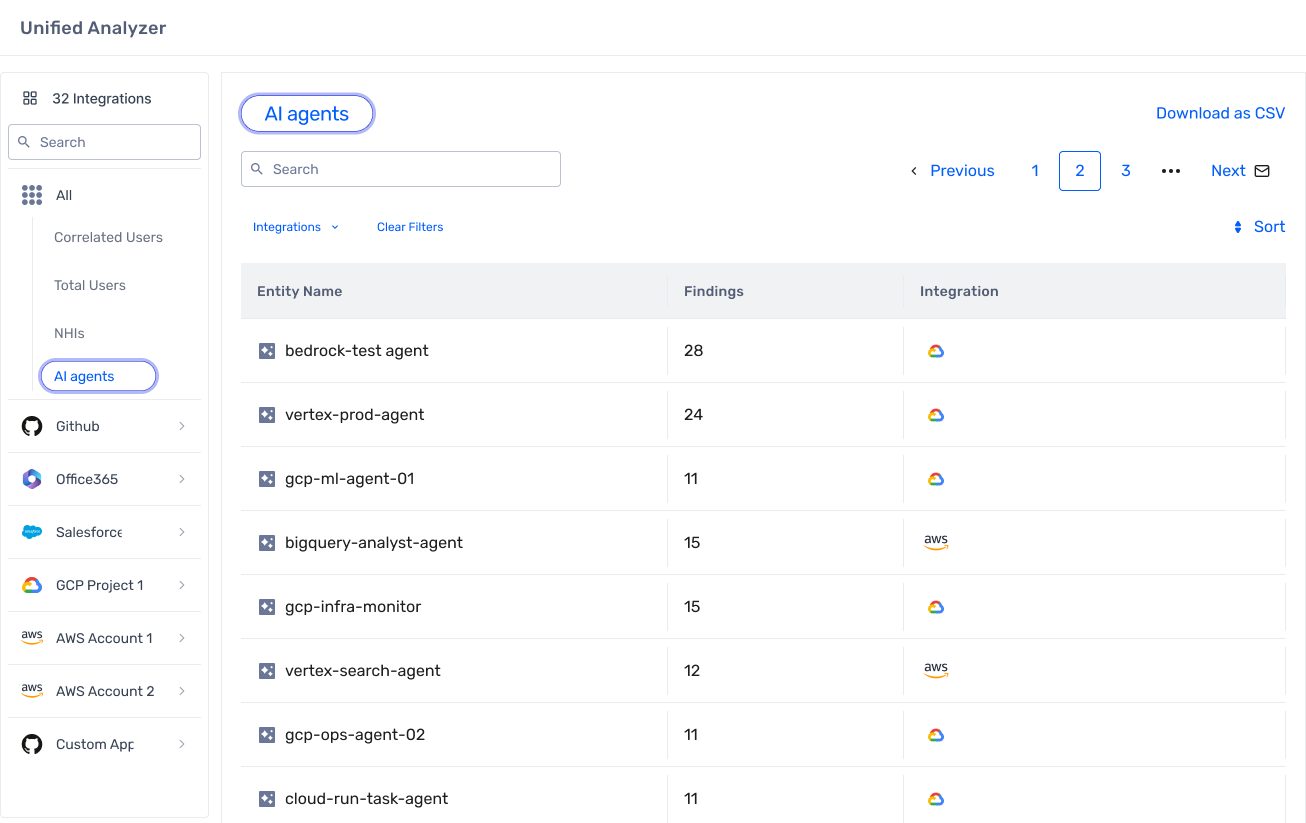
Task: Click the agent icon beside bigquery-analyst-agent
Action: (x=267, y=543)
